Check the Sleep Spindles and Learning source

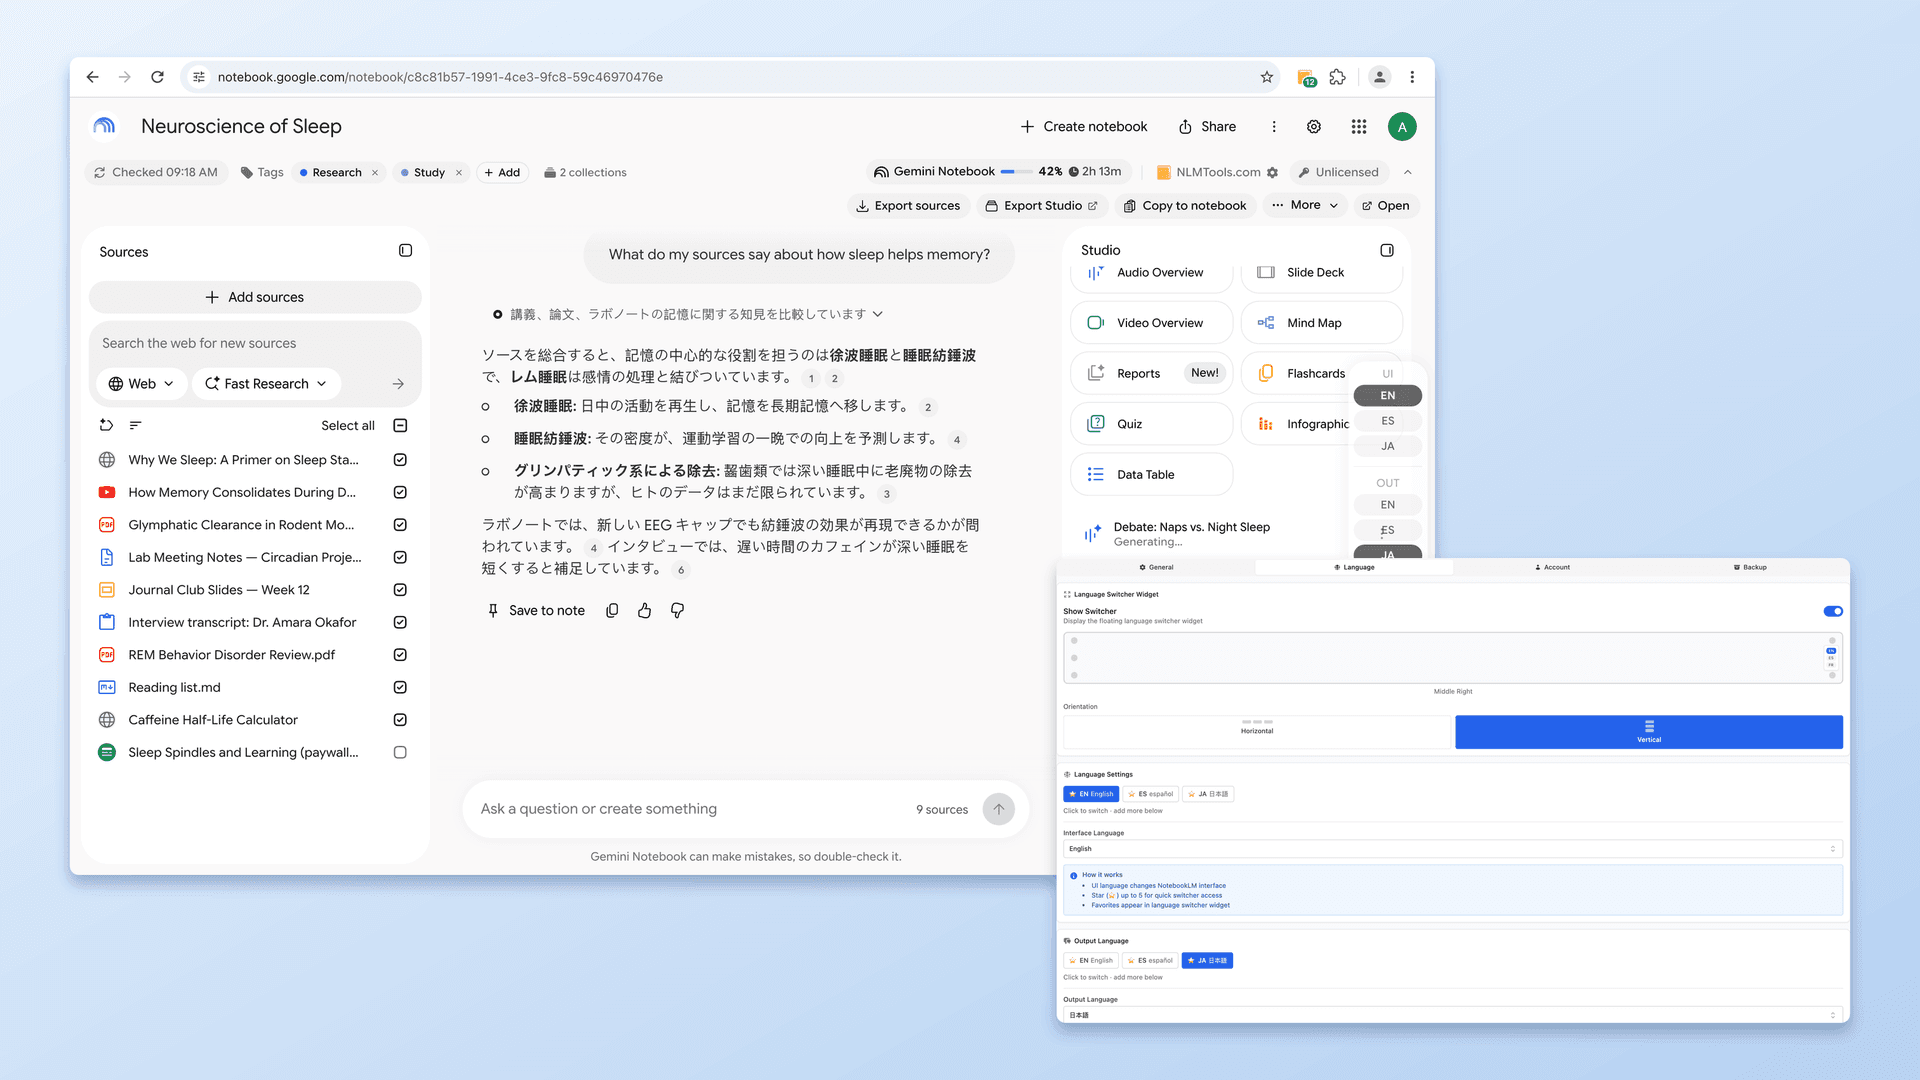(400, 753)
